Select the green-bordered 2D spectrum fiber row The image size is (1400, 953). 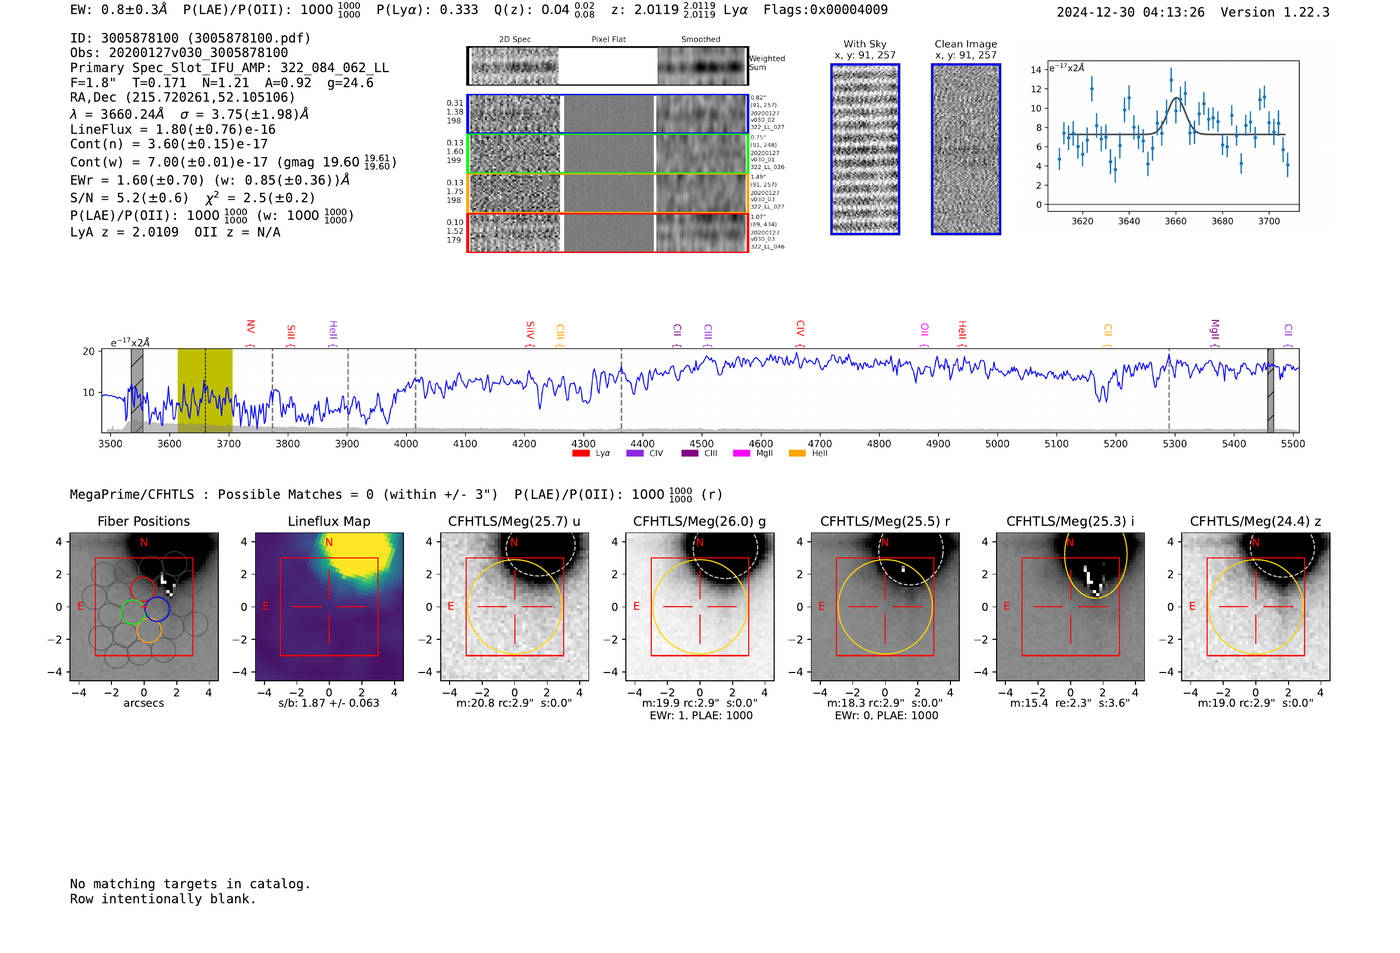(x=608, y=154)
